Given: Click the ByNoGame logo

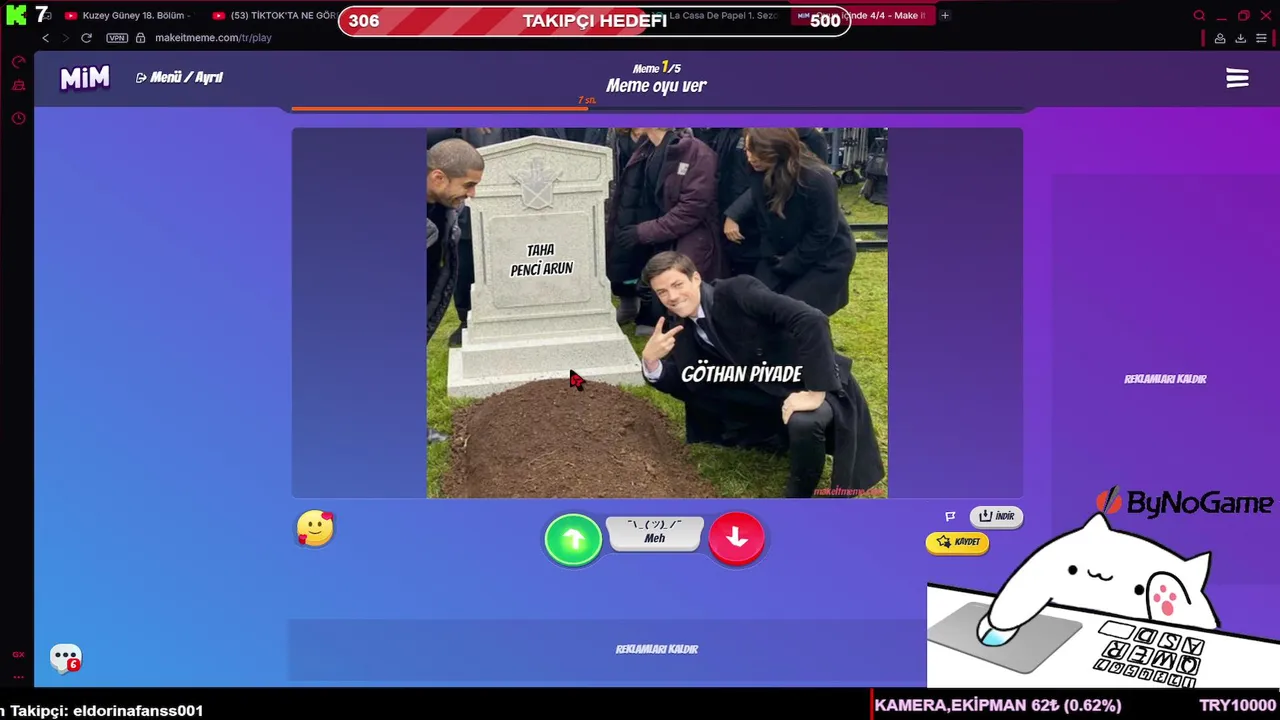Looking at the screenshot, I should pyautogui.click(x=1186, y=503).
